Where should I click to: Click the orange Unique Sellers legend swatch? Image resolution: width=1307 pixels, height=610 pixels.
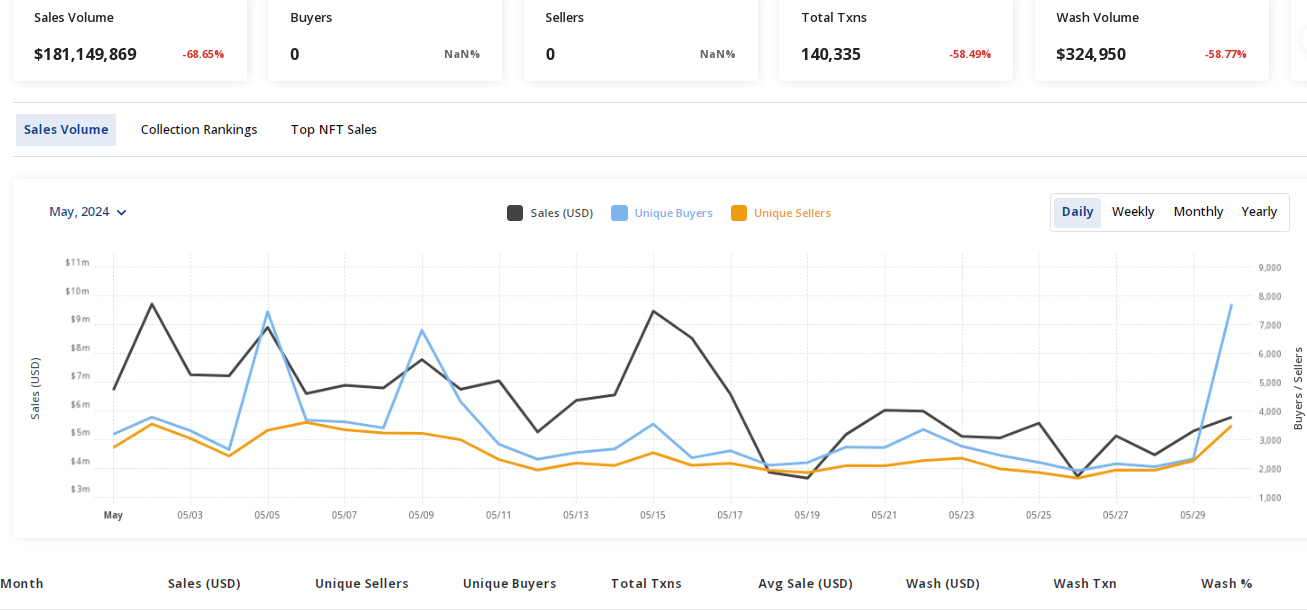tap(739, 213)
